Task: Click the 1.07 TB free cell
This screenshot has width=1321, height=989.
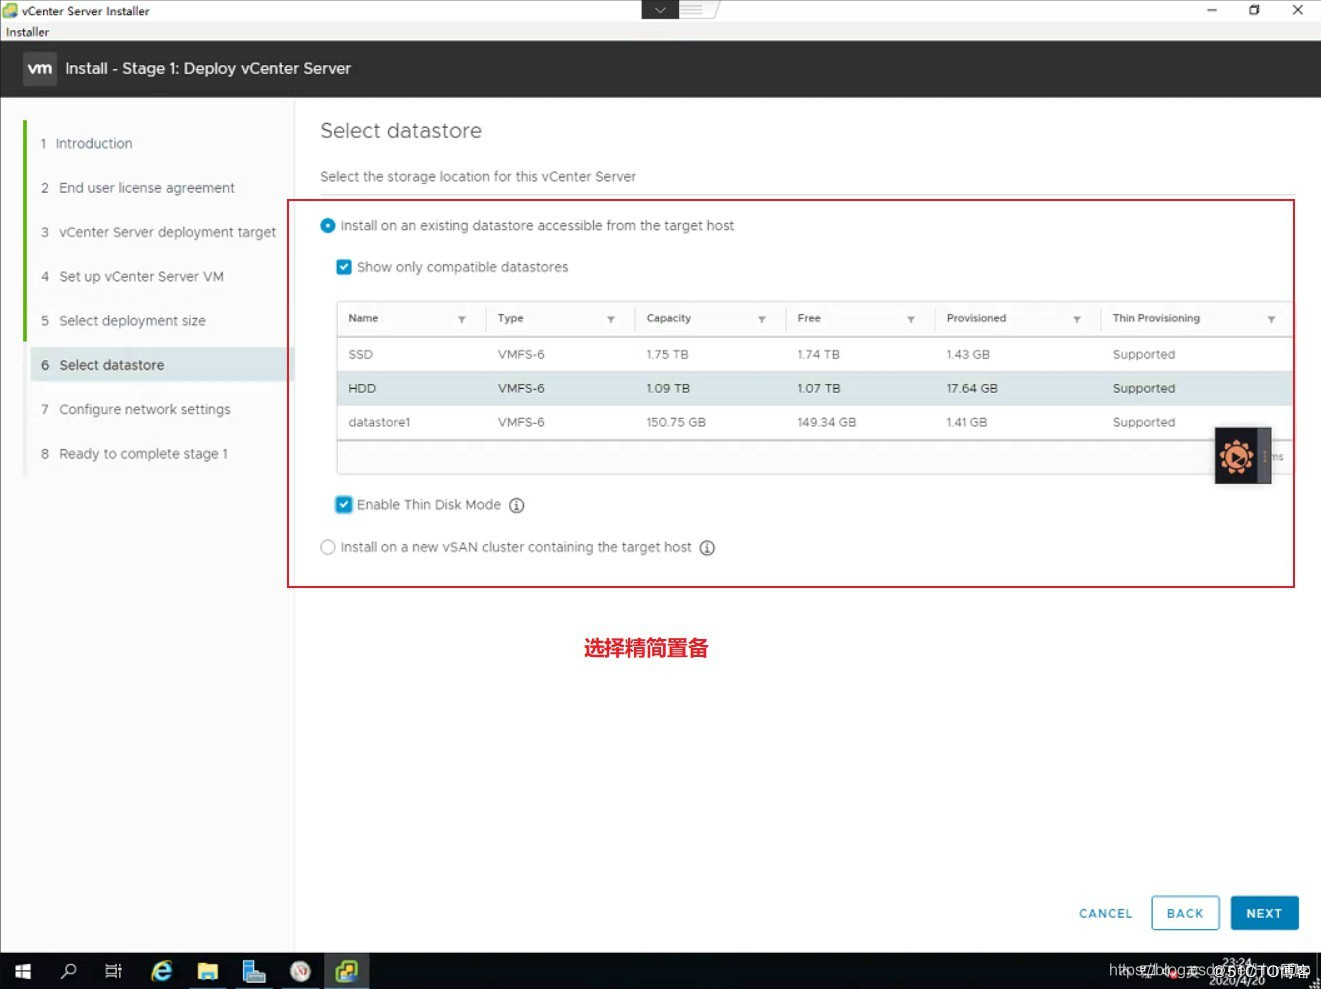Action: [818, 389]
